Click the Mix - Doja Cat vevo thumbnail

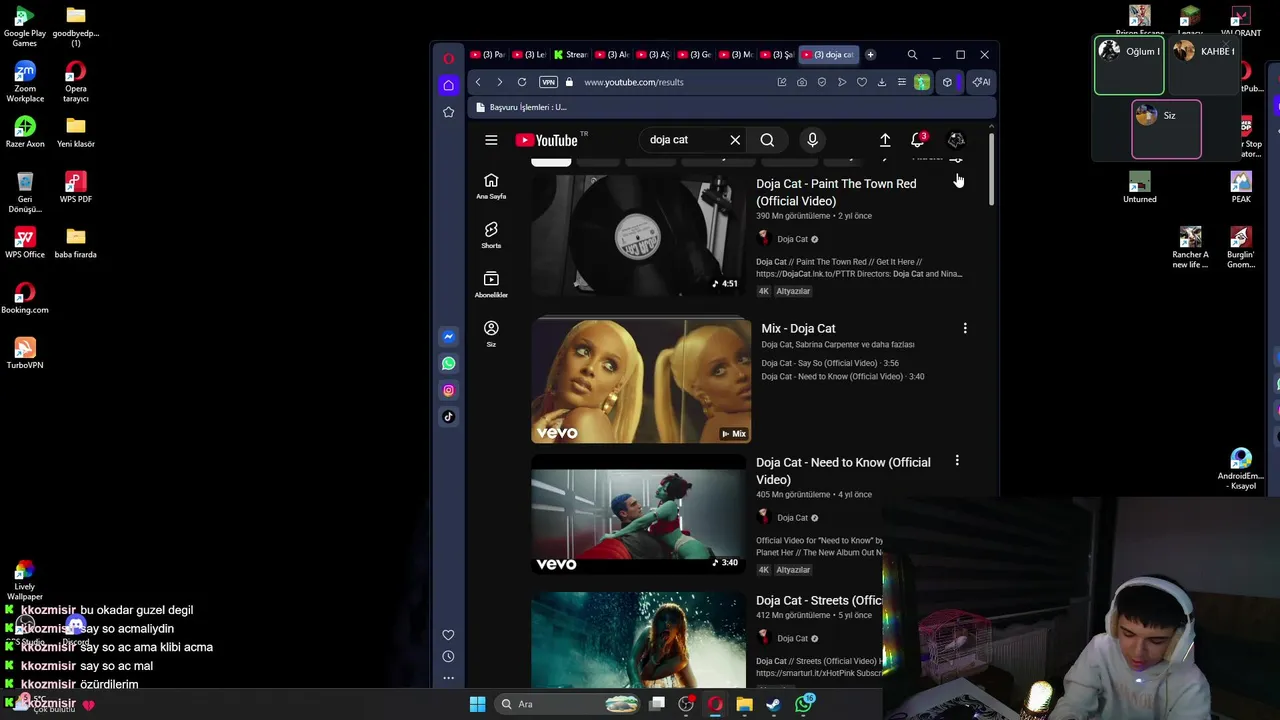(x=641, y=381)
